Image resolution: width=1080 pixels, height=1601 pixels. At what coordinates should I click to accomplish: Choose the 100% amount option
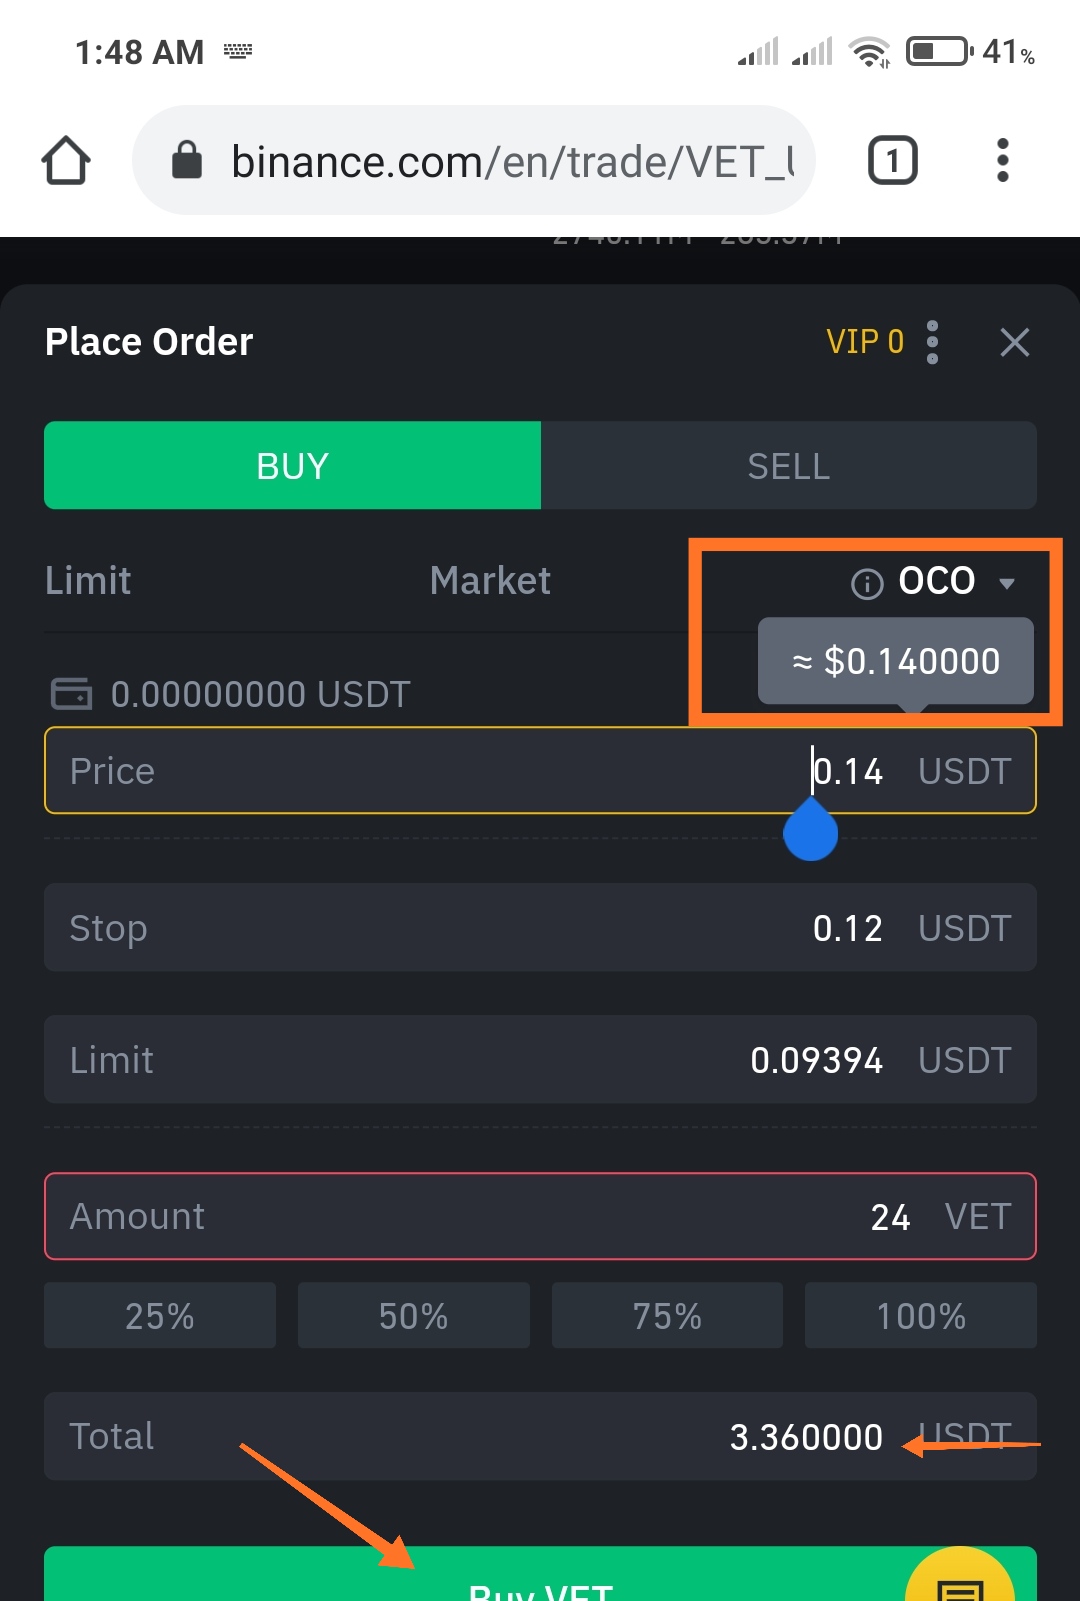[921, 1315]
